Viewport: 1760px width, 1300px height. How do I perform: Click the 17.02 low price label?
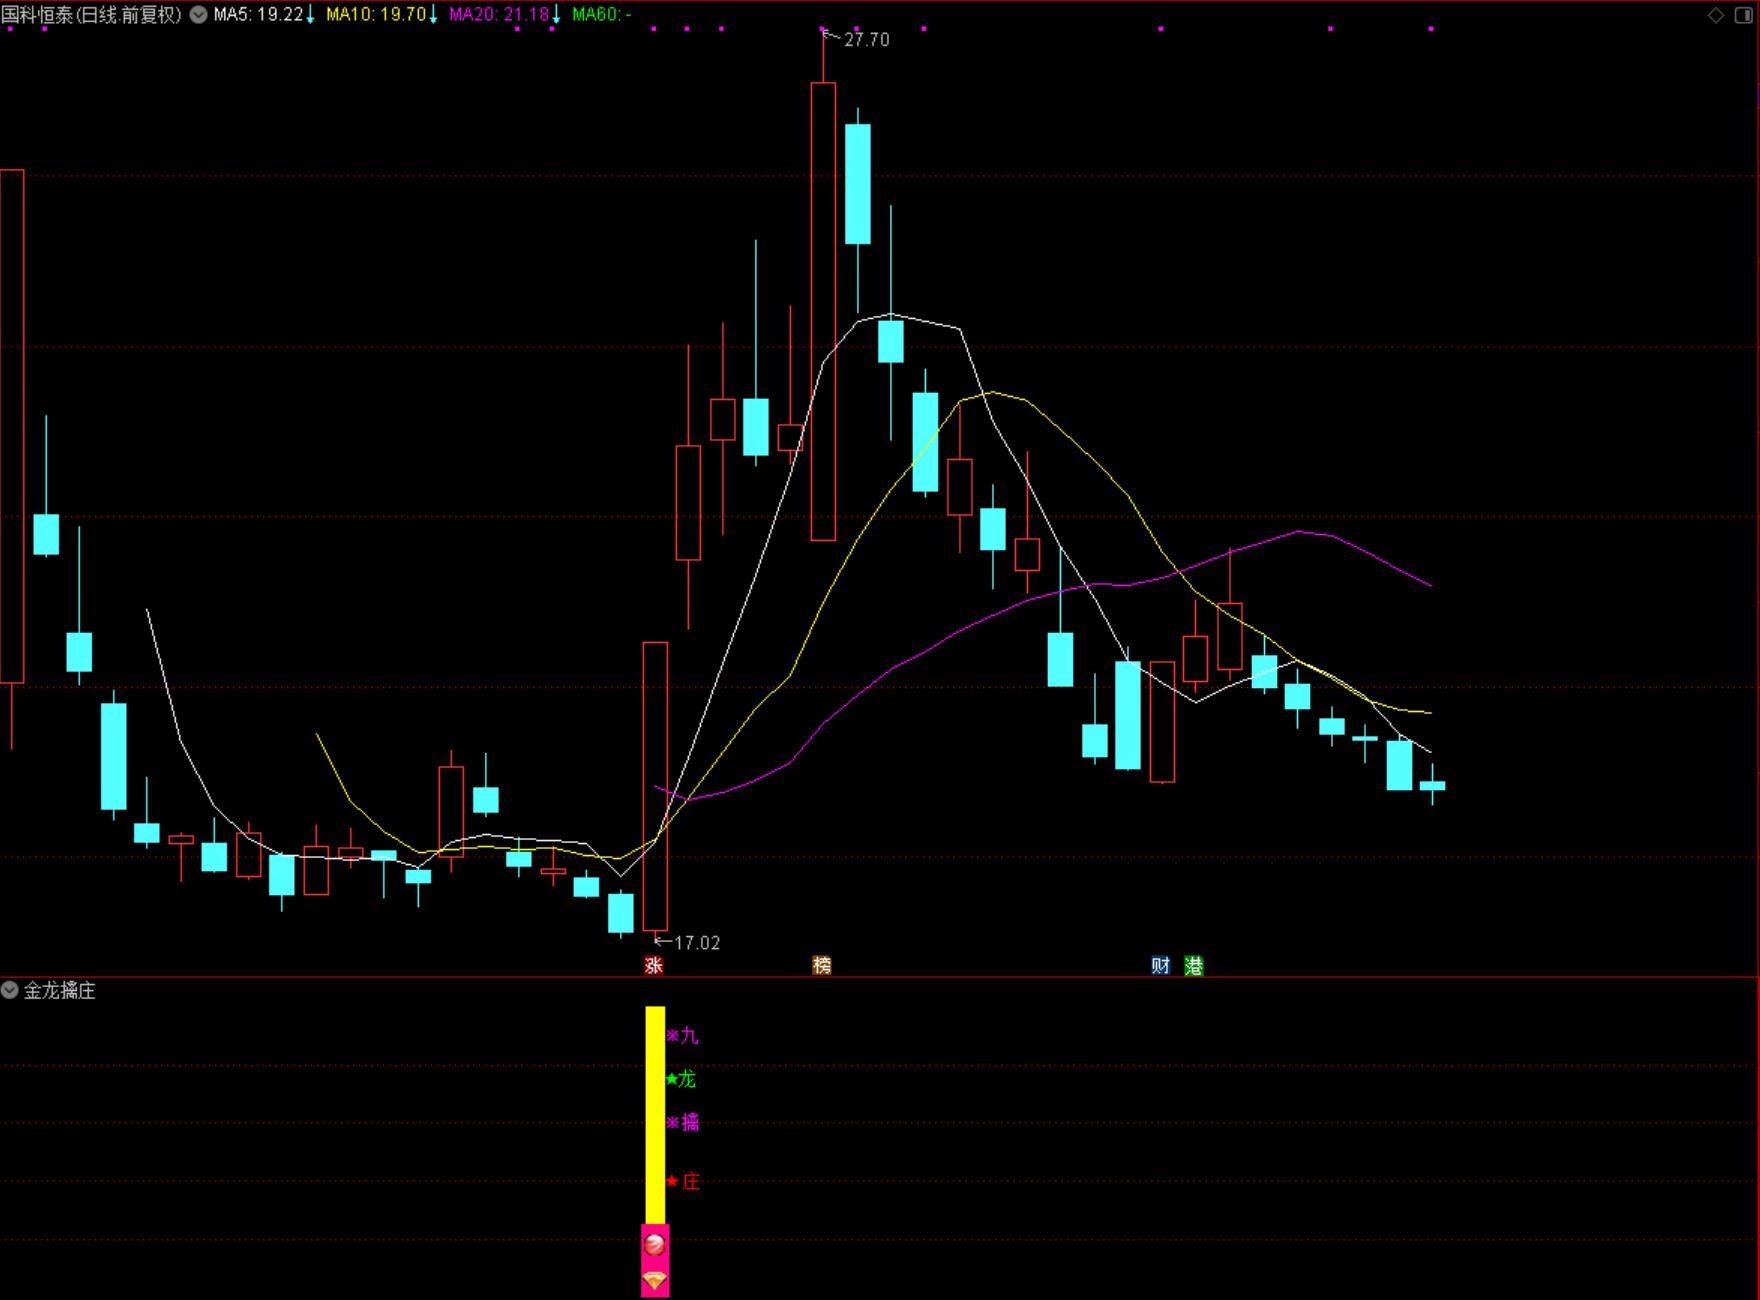(x=697, y=943)
